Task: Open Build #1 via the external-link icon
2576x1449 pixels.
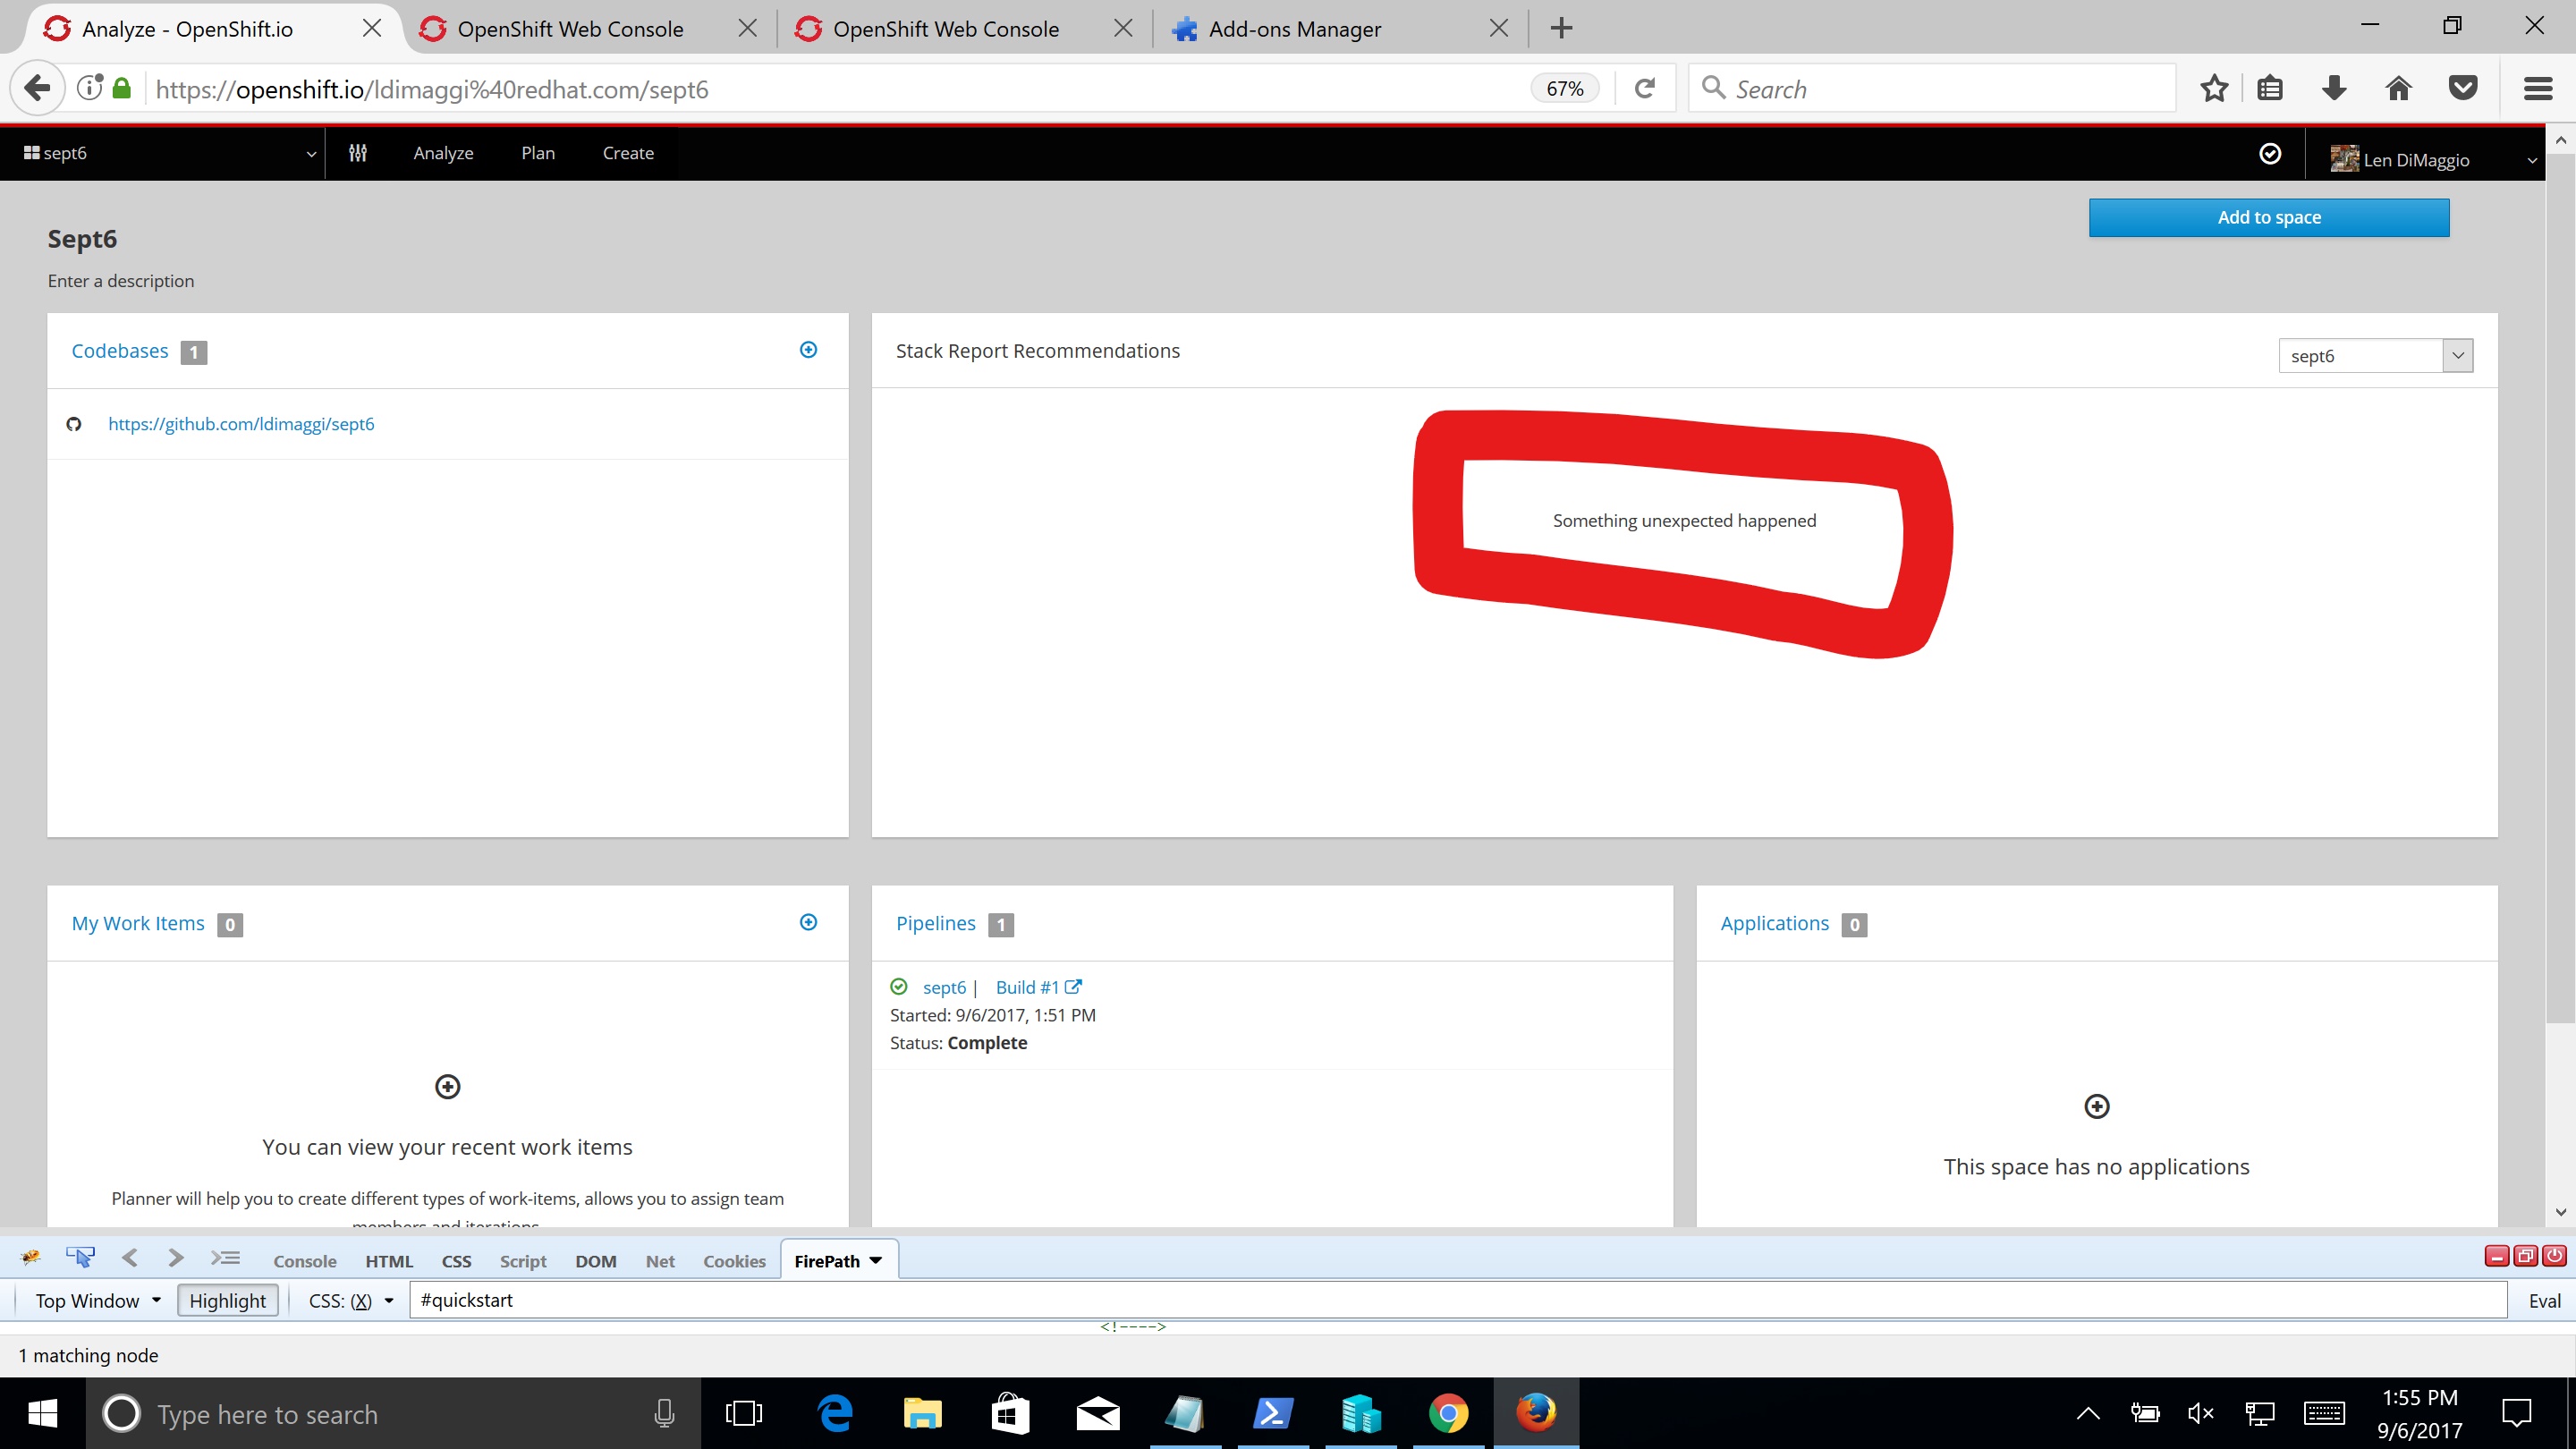Action: (1074, 986)
